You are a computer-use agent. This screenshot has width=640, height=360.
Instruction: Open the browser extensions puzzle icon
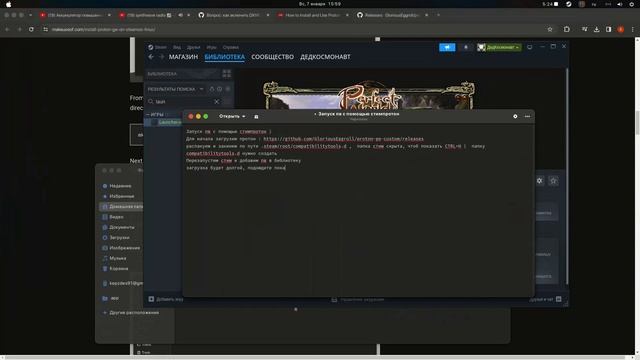(x=567, y=29)
